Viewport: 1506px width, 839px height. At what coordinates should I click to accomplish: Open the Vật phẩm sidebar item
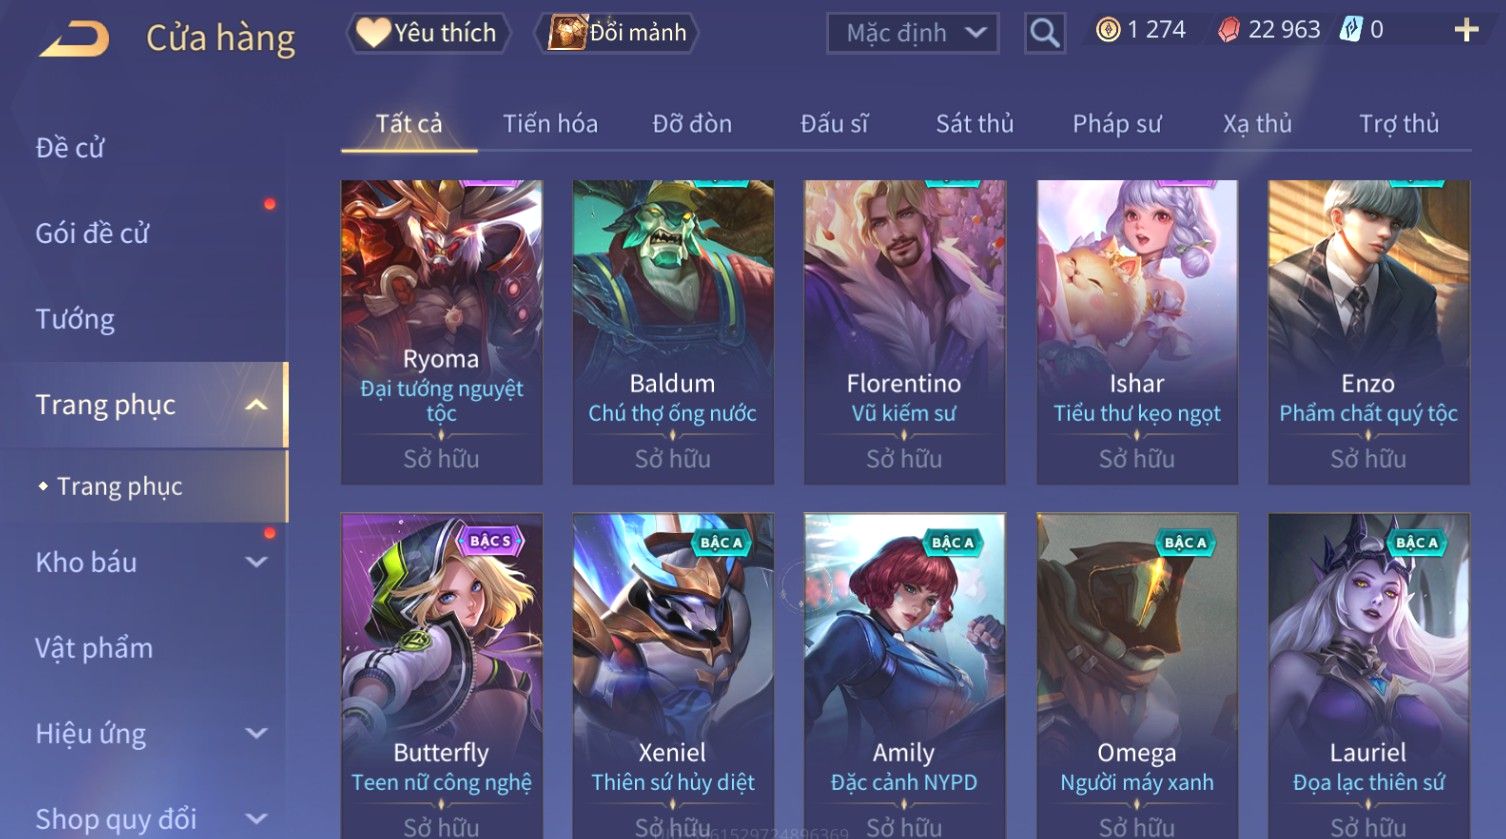(x=94, y=648)
